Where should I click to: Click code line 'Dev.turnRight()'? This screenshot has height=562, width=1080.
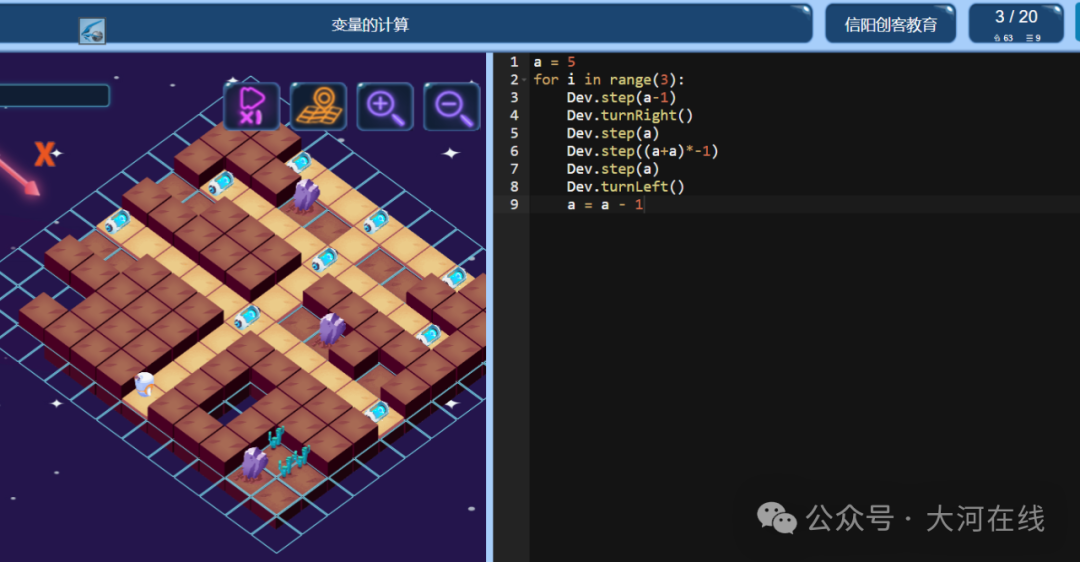click(x=630, y=116)
